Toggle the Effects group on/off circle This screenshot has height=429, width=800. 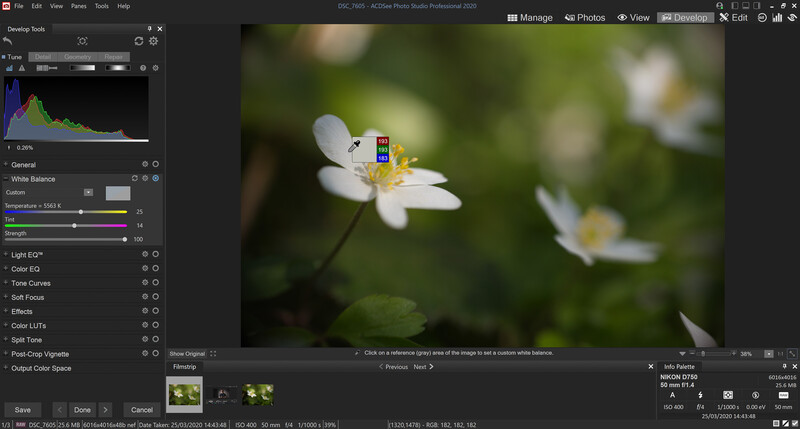pyautogui.click(x=156, y=311)
